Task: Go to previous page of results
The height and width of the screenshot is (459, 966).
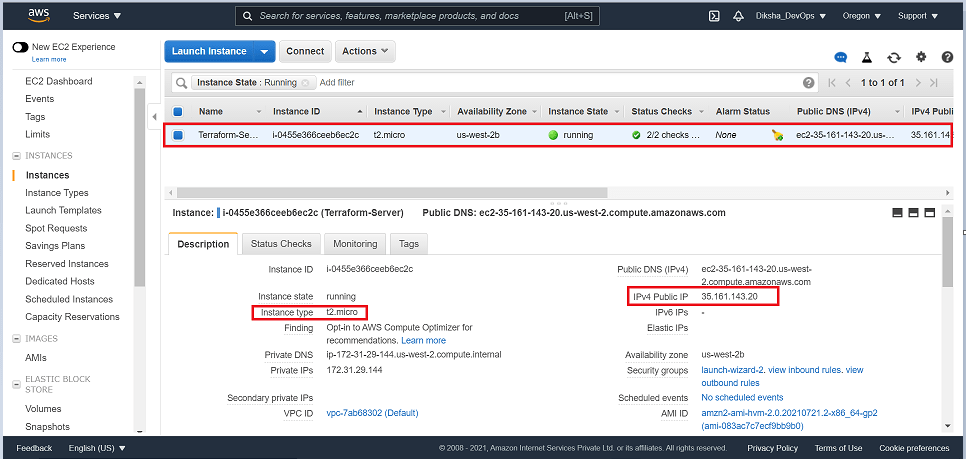Action: coord(848,83)
